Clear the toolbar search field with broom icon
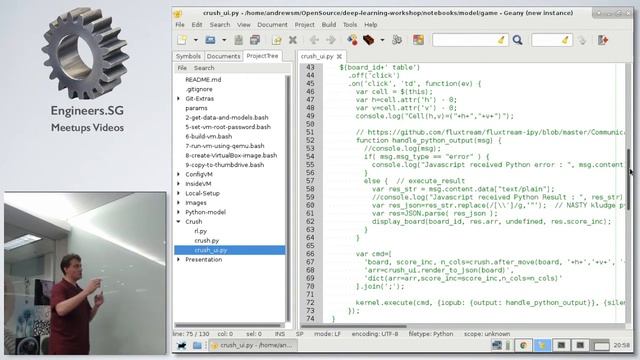The height and width of the screenshot is (360, 640). point(501,40)
